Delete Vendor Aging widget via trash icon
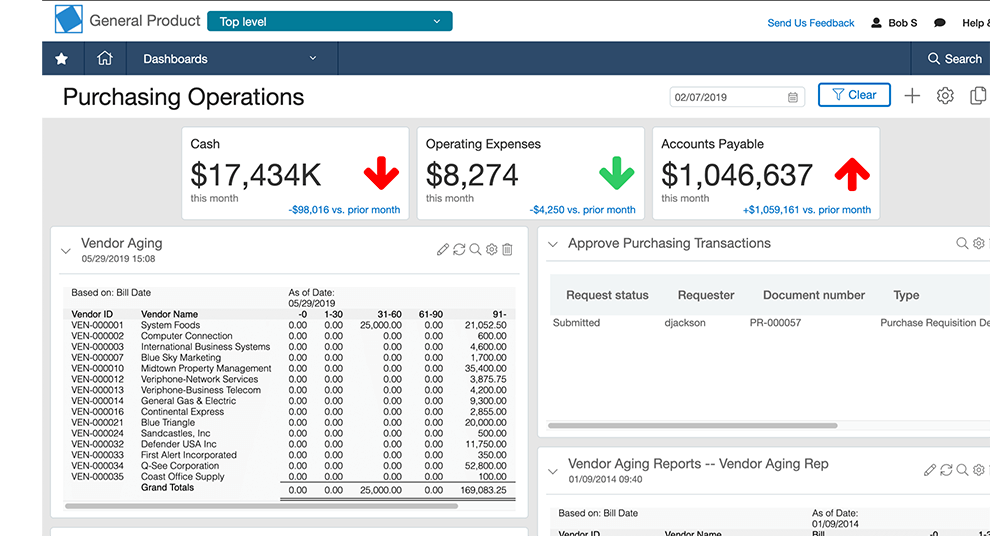The height and width of the screenshot is (536, 990). pos(507,249)
